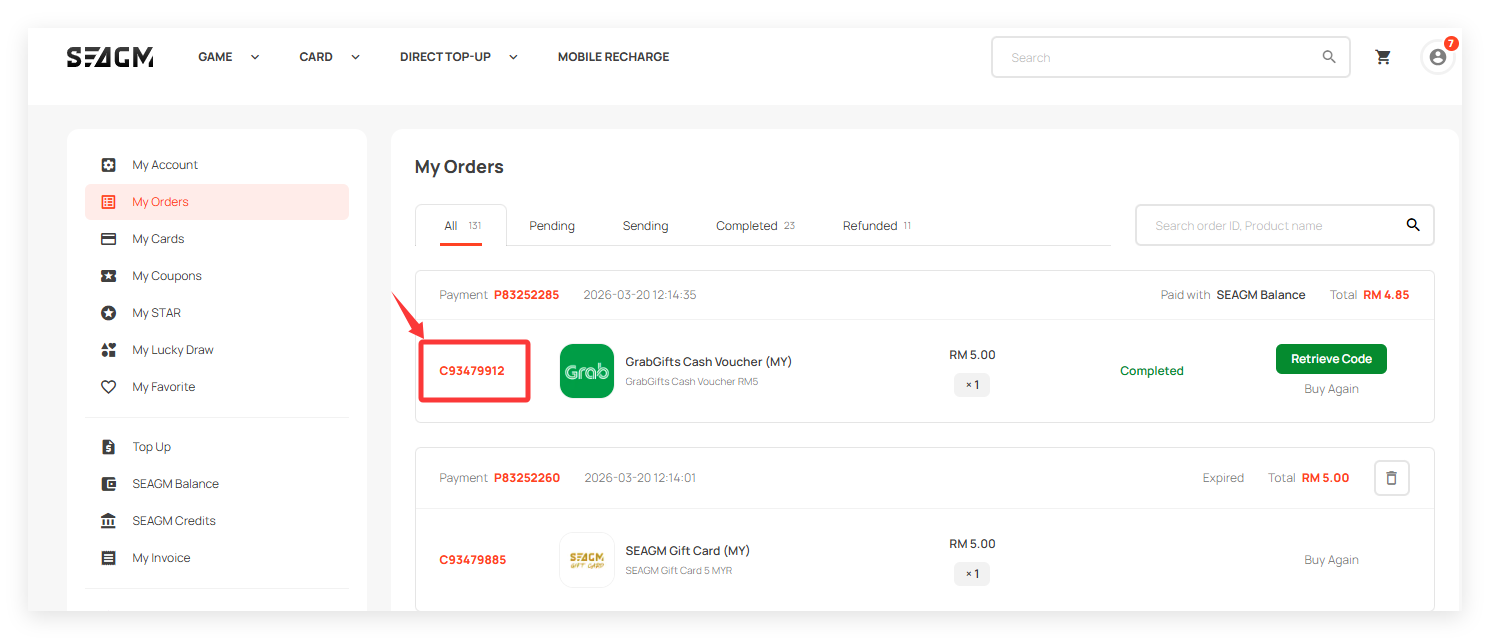Click the SEAGM Gift Card product icon

[587, 560]
